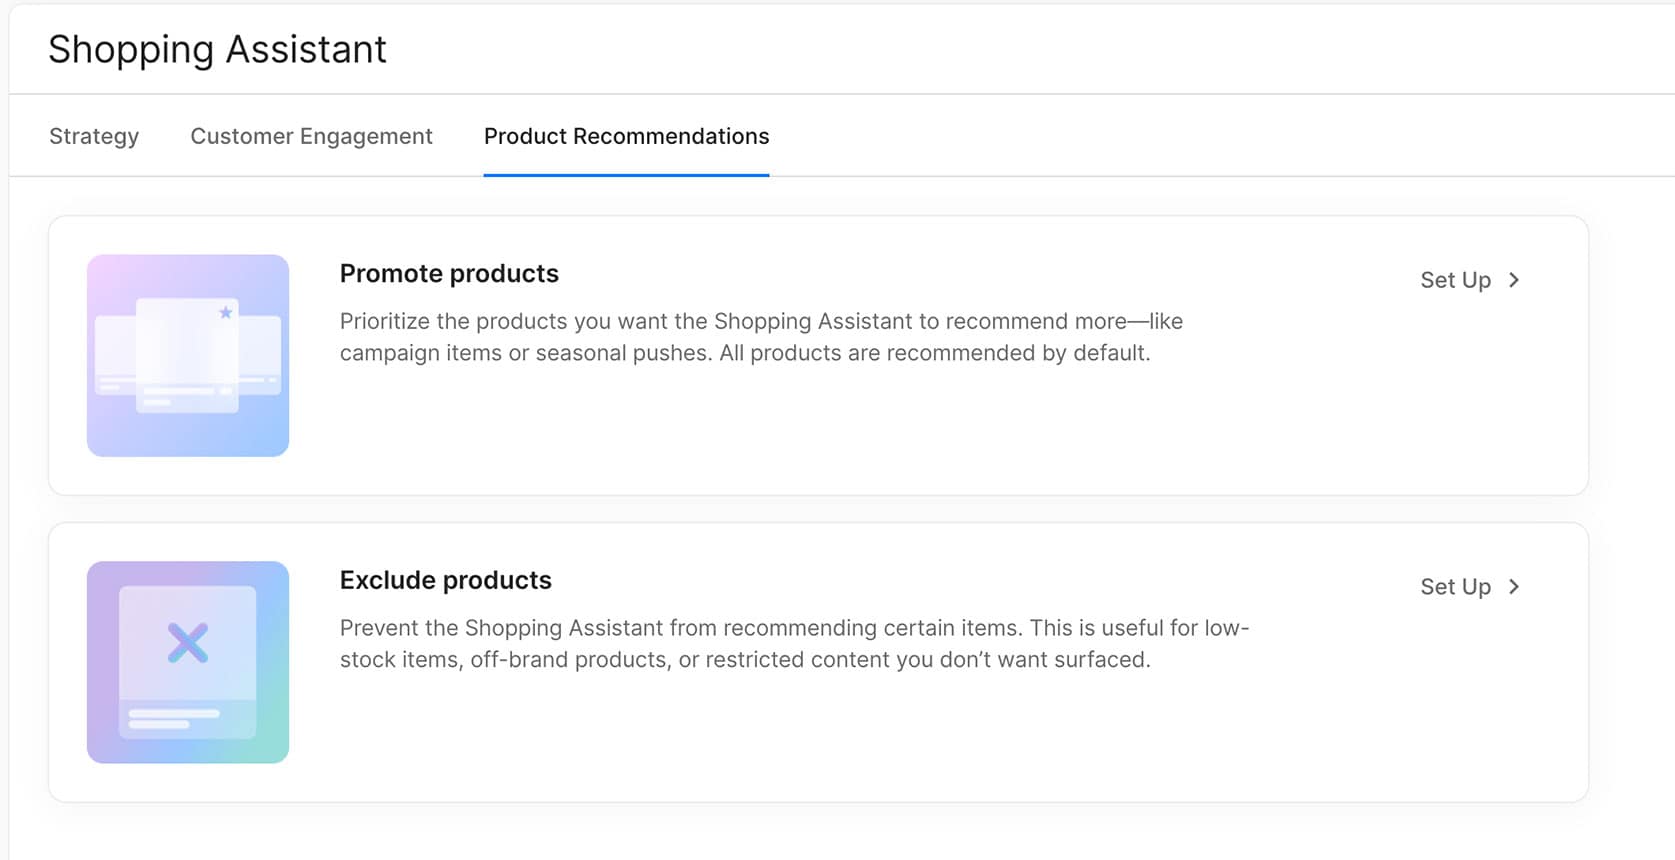
Task: Open the Strategy tab
Action: [94, 136]
